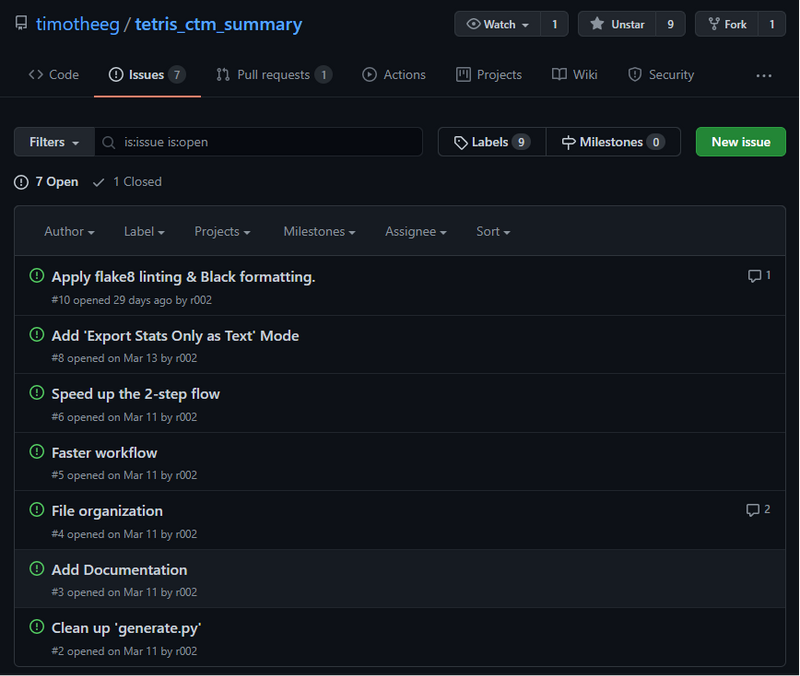Image resolution: width=800 pixels, height=676 pixels.
Task: Click the watchers count 1
Action: pyautogui.click(x=555, y=24)
